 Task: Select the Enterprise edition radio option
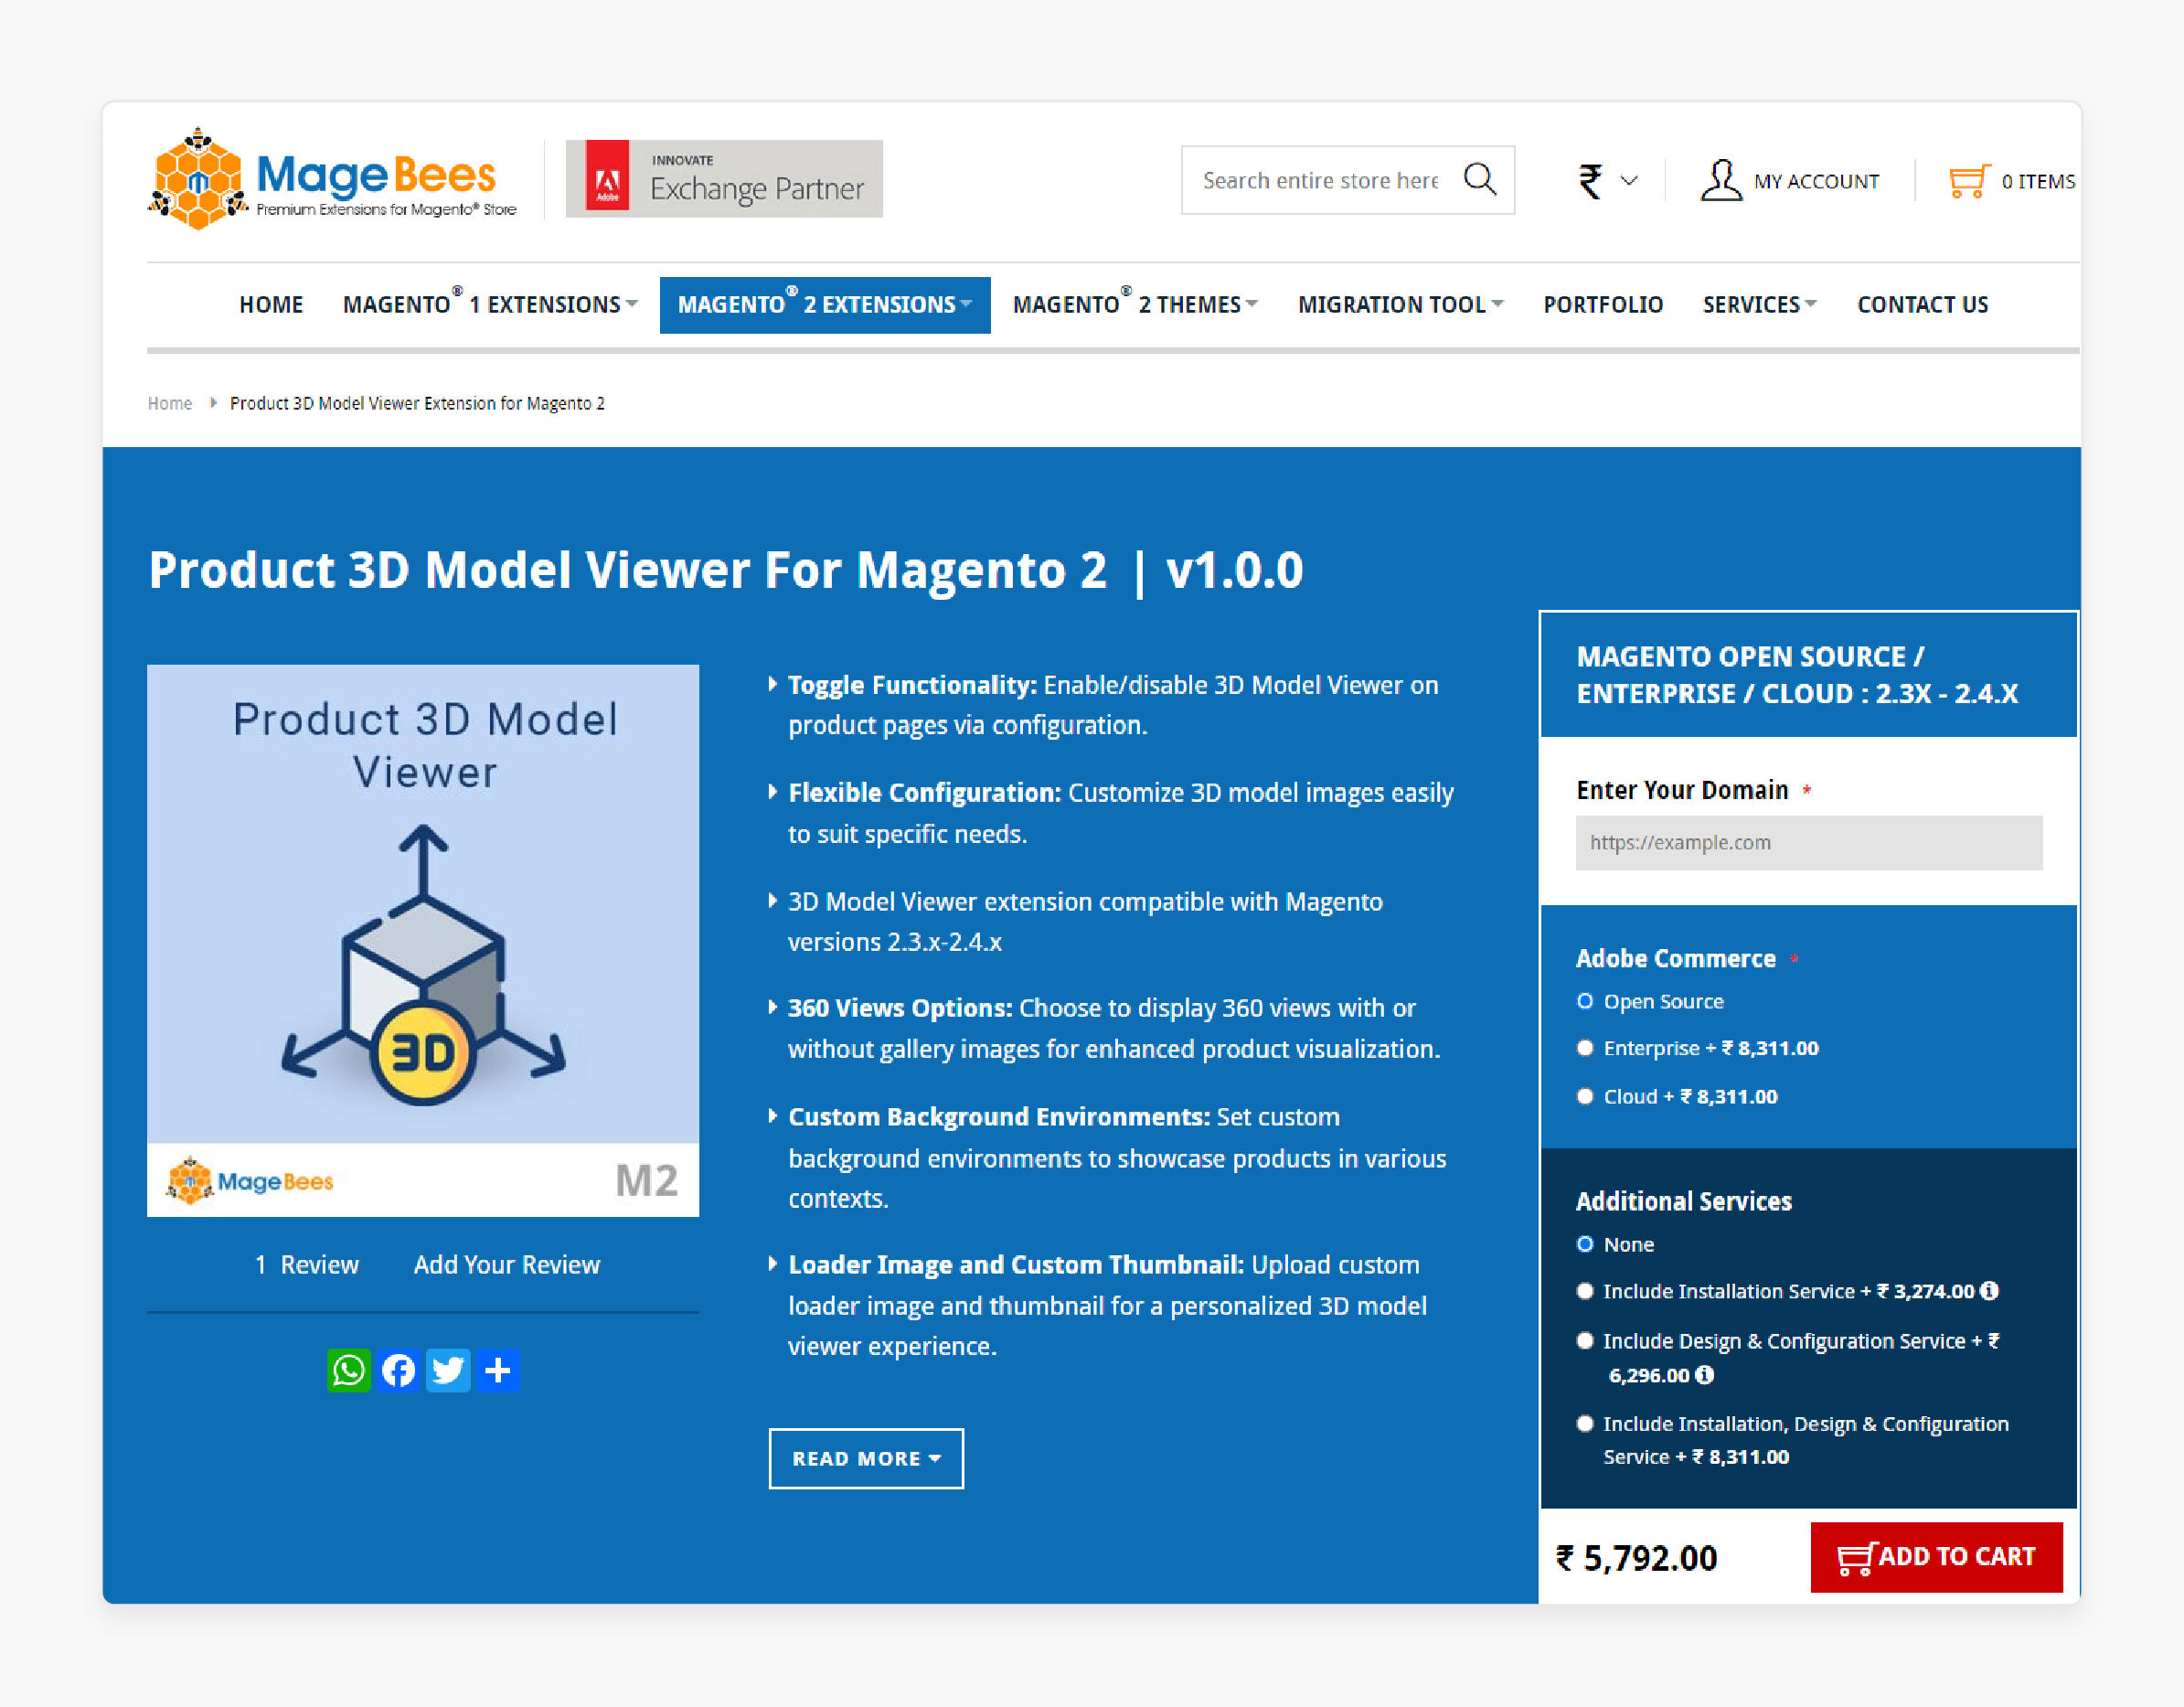1585,1048
